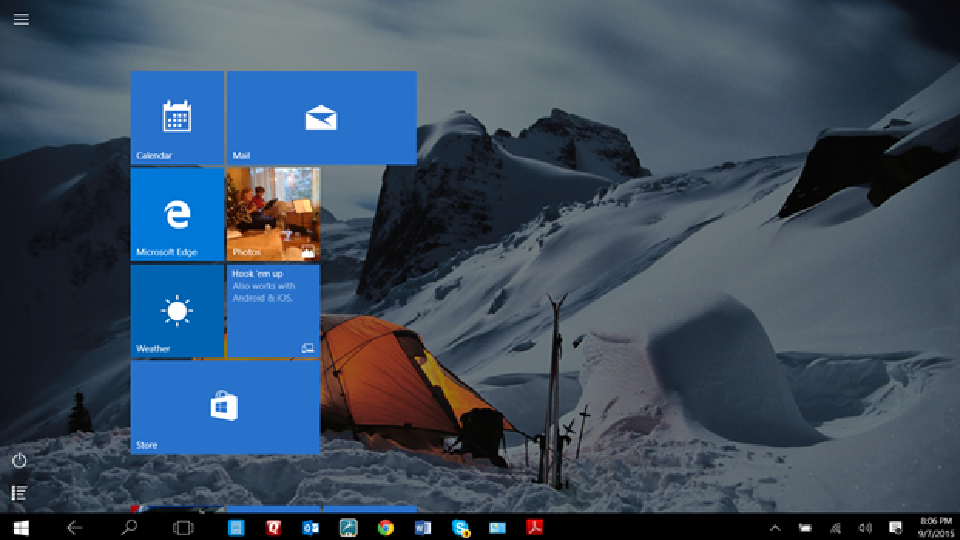The height and width of the screenshot is (540, 960).
Task: Open the Weather tile
Action: 177,311
